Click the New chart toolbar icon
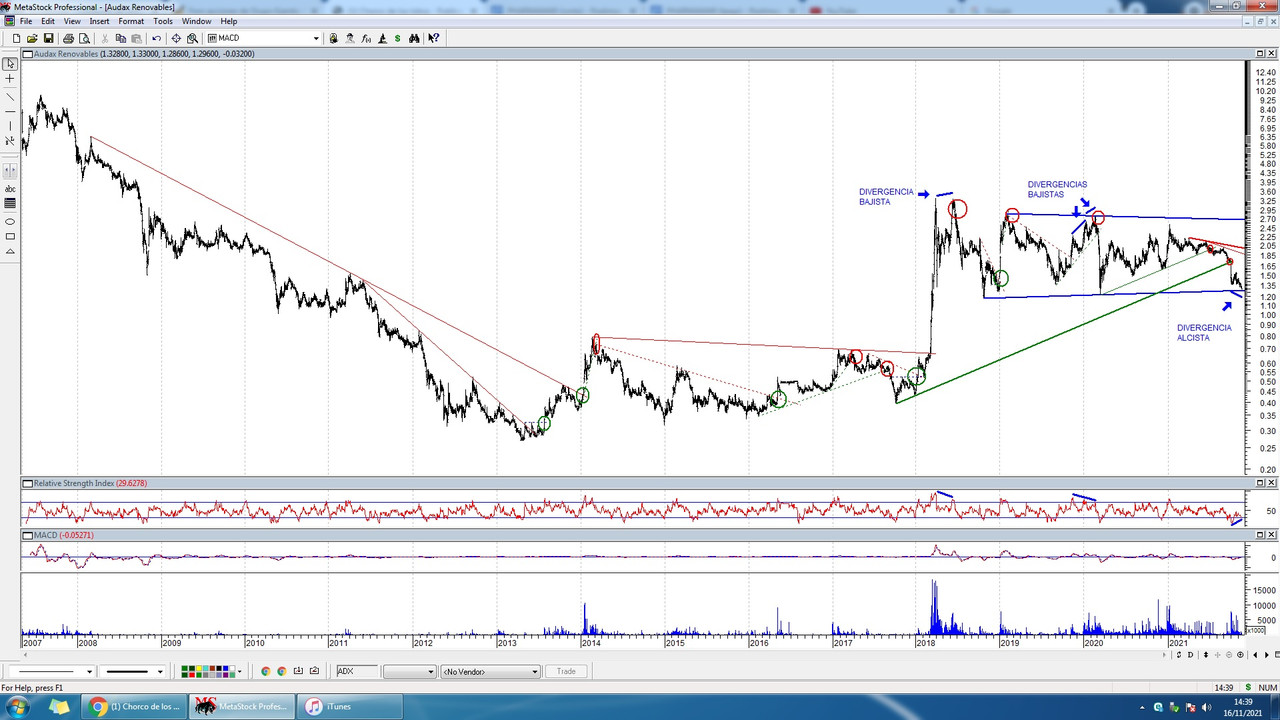This screenshot has width=1280, height=720. tap(16, 38)
